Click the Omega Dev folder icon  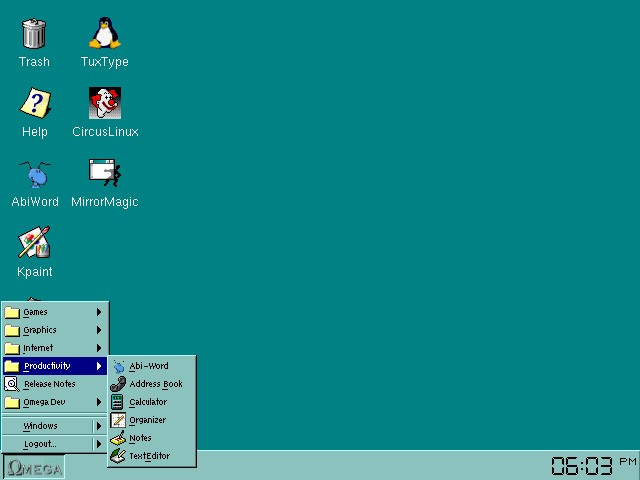tap(12, 402)
